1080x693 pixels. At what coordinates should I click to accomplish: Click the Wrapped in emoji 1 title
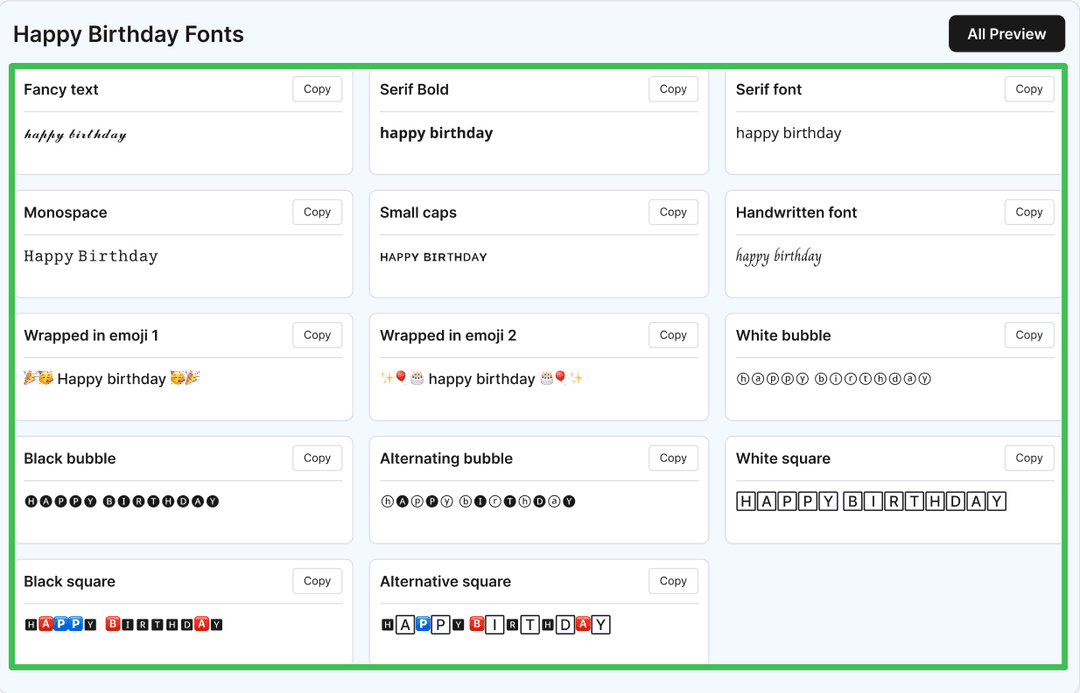pyautogui.click(x=91, y=335)
